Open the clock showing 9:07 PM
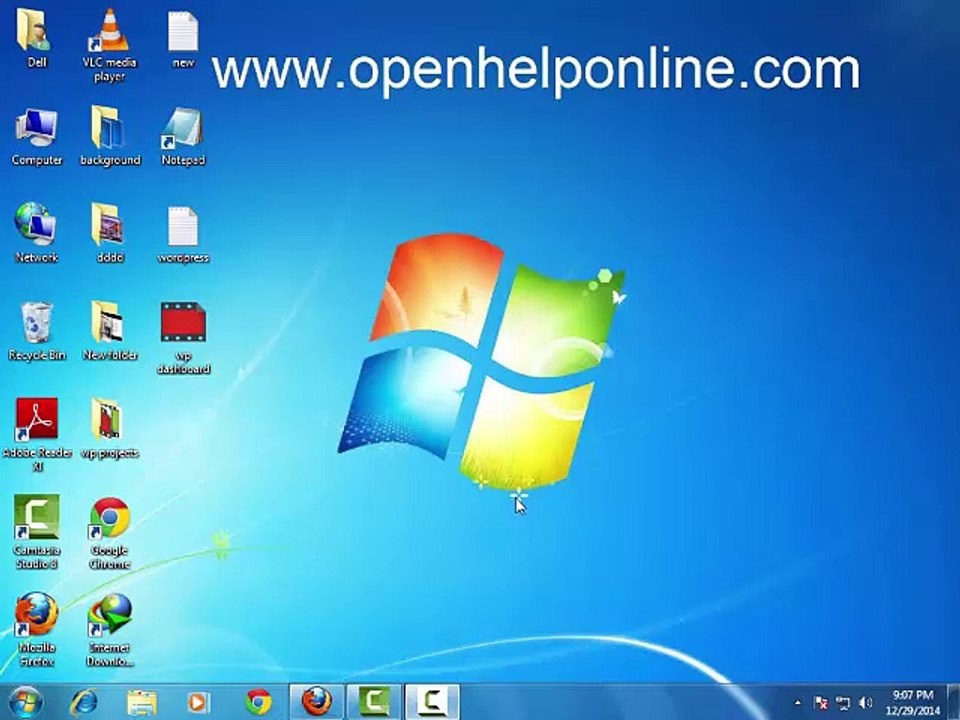960x720 pixels. click(x=912, y=702)
